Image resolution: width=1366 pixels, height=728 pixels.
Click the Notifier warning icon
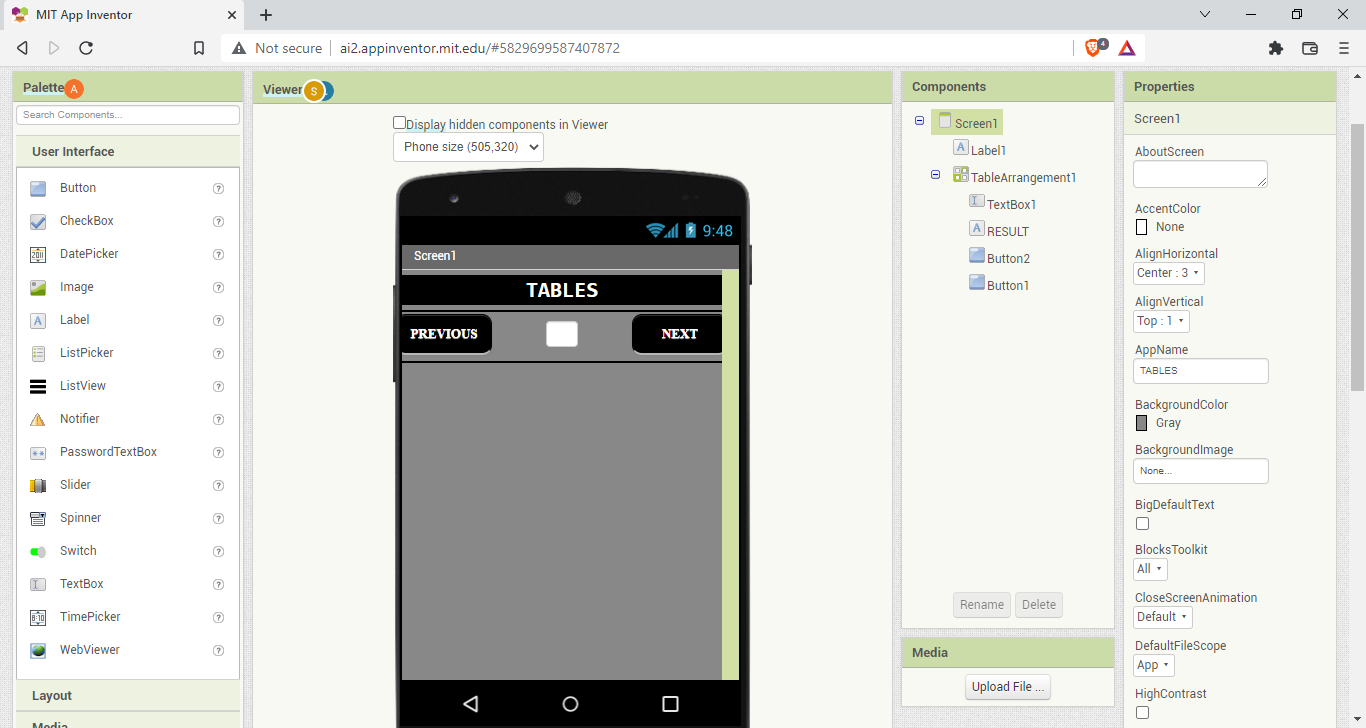tap(38, 419)
